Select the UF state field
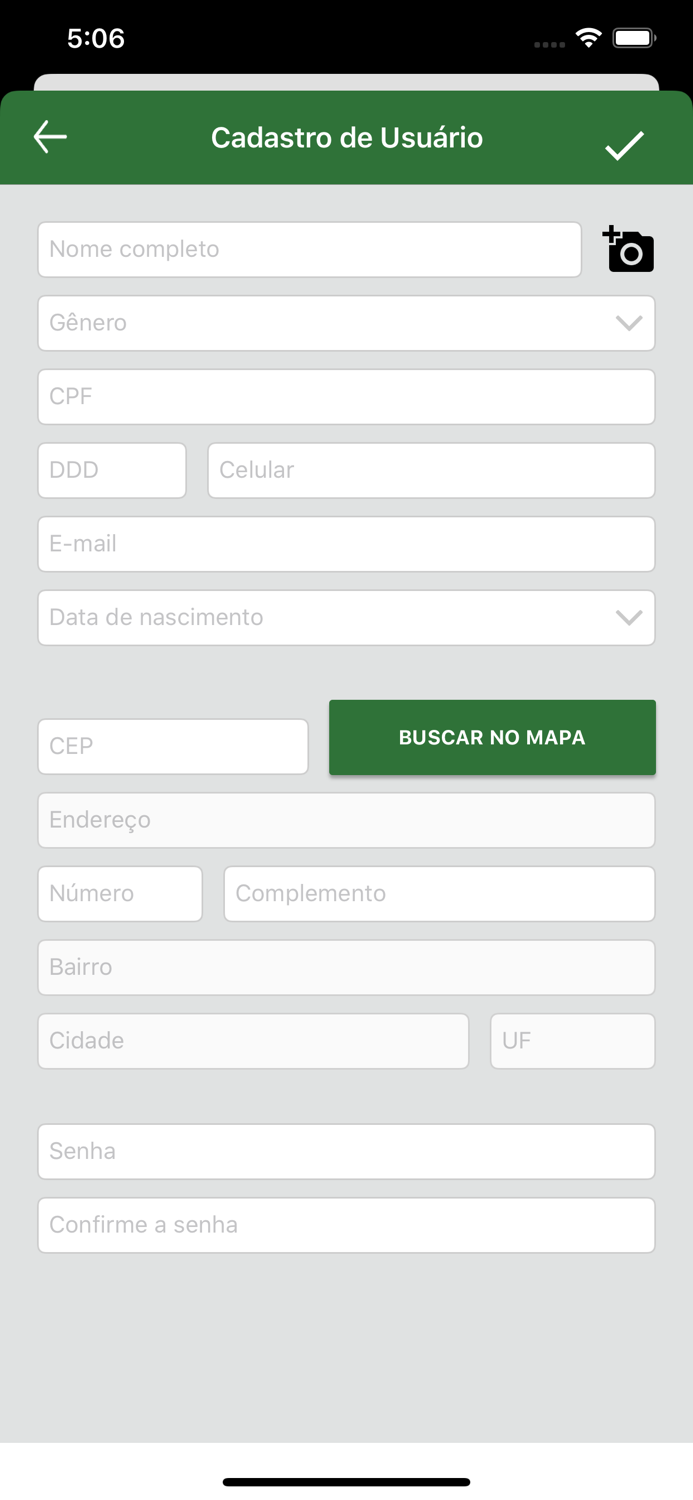This screenshot has height=1500, width=693. coord(572,1041)
